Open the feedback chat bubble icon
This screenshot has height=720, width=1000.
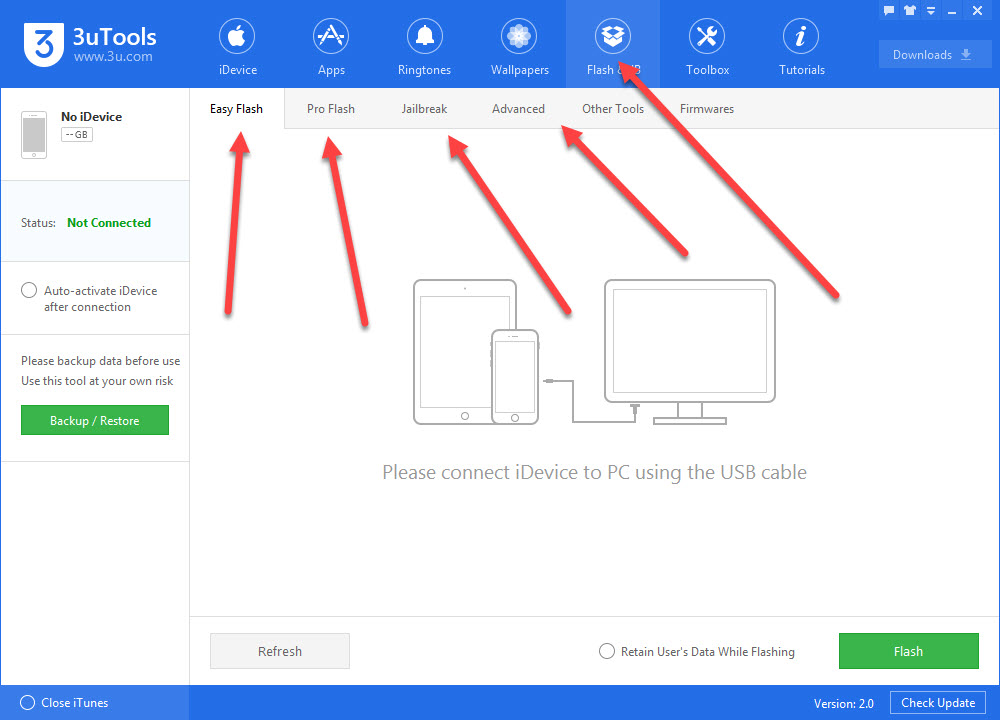(x=889, y=10)
